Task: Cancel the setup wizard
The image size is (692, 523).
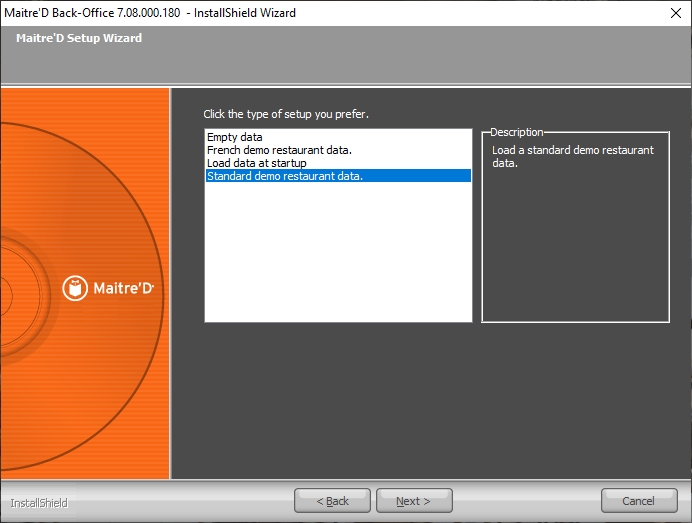Action: (x=639, y=500)
